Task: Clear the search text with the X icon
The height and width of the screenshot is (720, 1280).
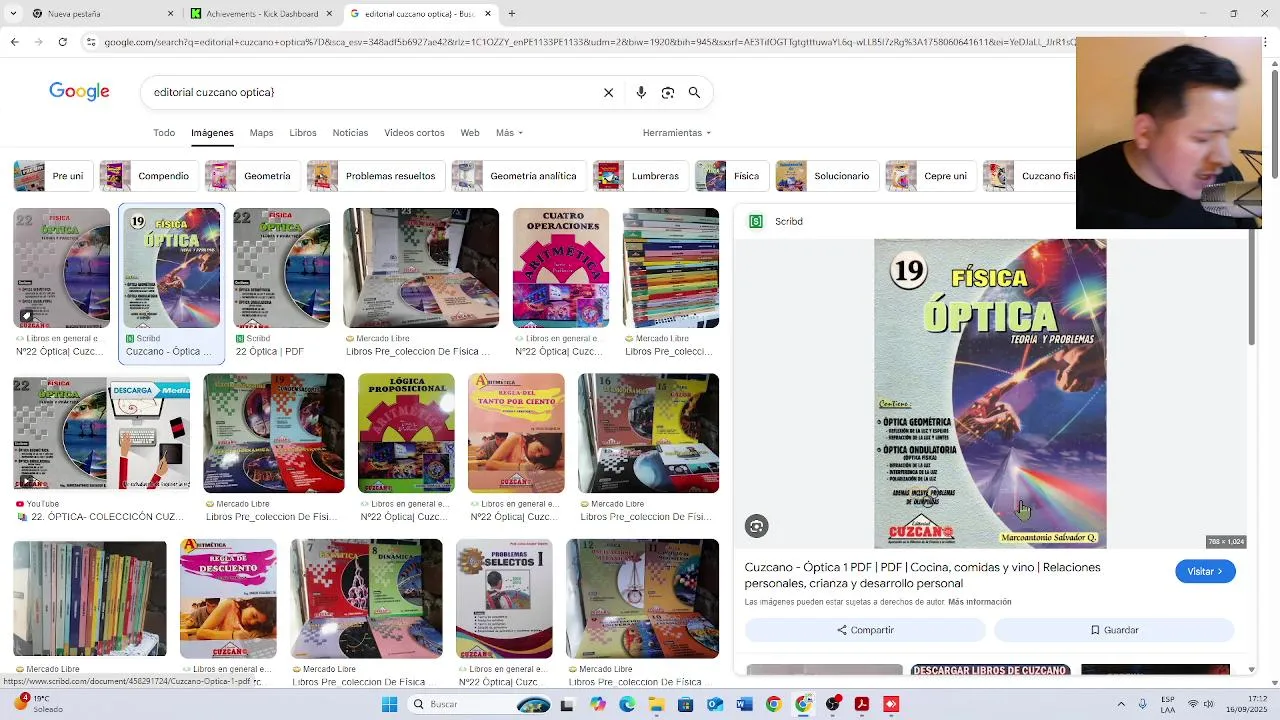Action: coord(608,92)
